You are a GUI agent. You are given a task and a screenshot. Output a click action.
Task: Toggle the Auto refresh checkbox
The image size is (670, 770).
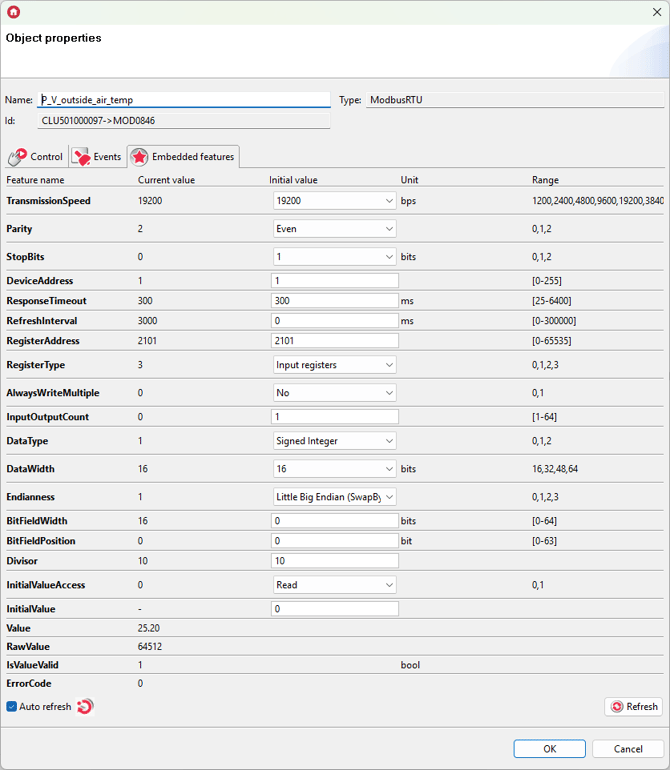(x=12, y=707)
